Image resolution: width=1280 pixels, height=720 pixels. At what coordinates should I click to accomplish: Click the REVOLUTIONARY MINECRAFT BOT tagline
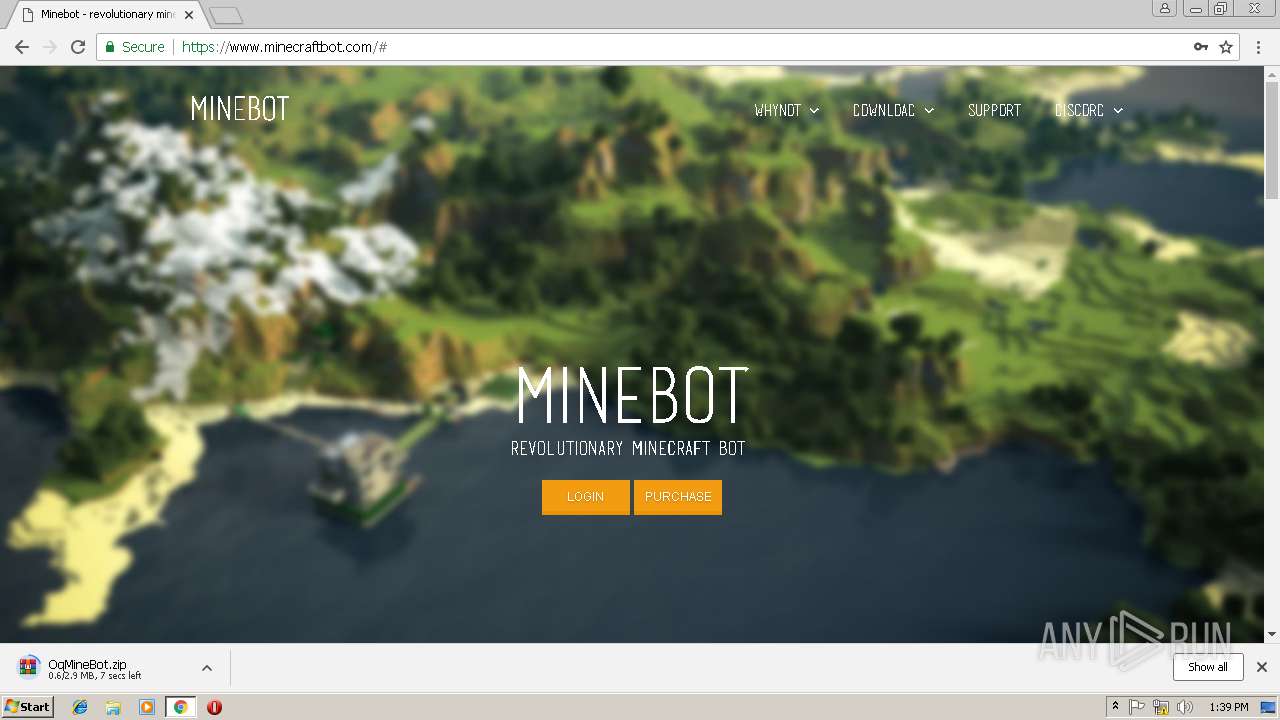coord(628,448)
